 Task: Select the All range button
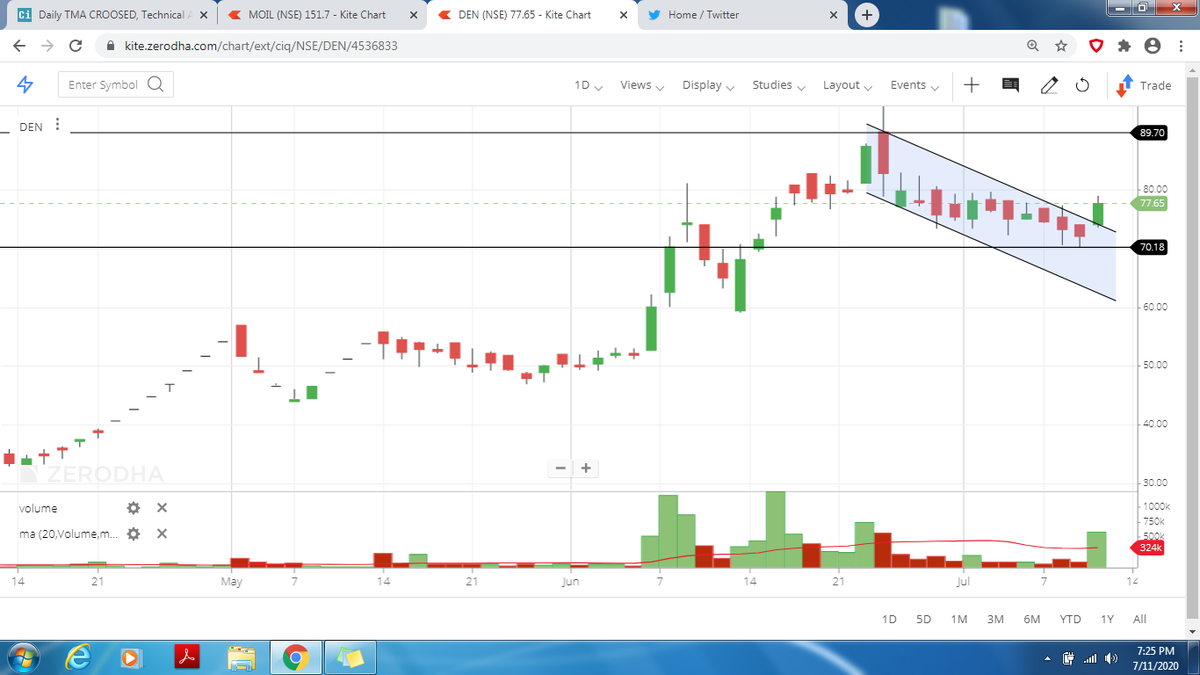point(1139,619)
